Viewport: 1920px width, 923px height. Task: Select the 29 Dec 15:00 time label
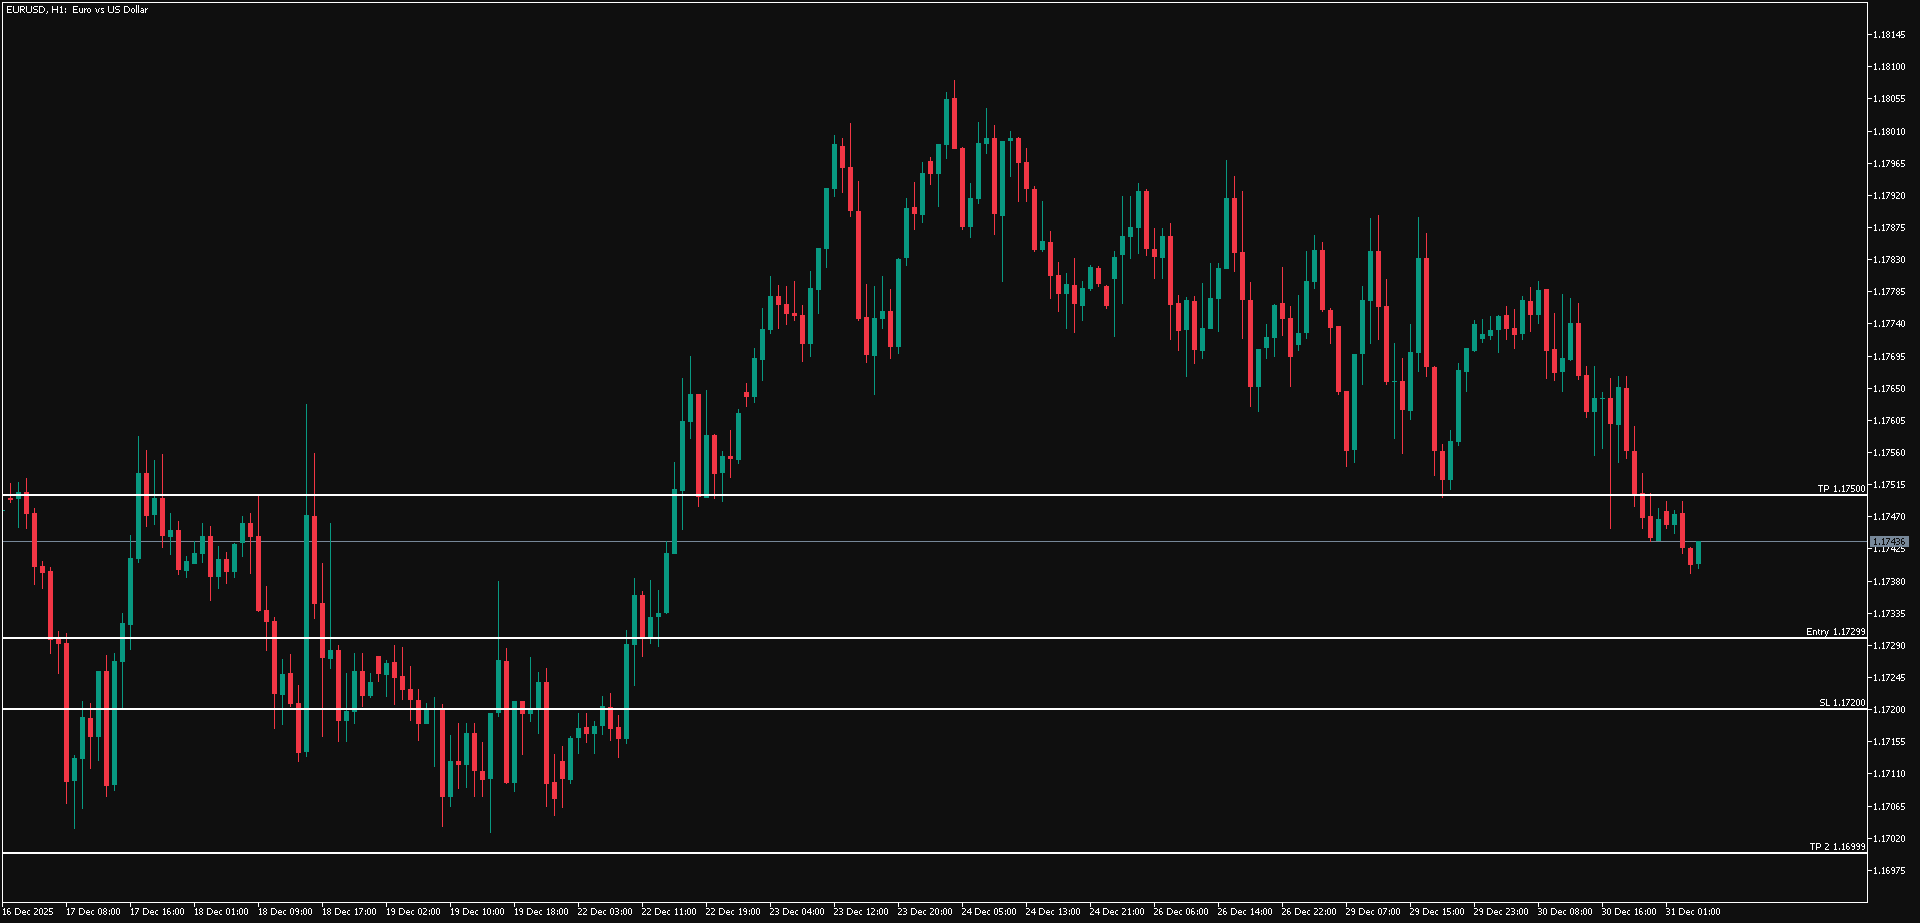tap(1437, 912)
